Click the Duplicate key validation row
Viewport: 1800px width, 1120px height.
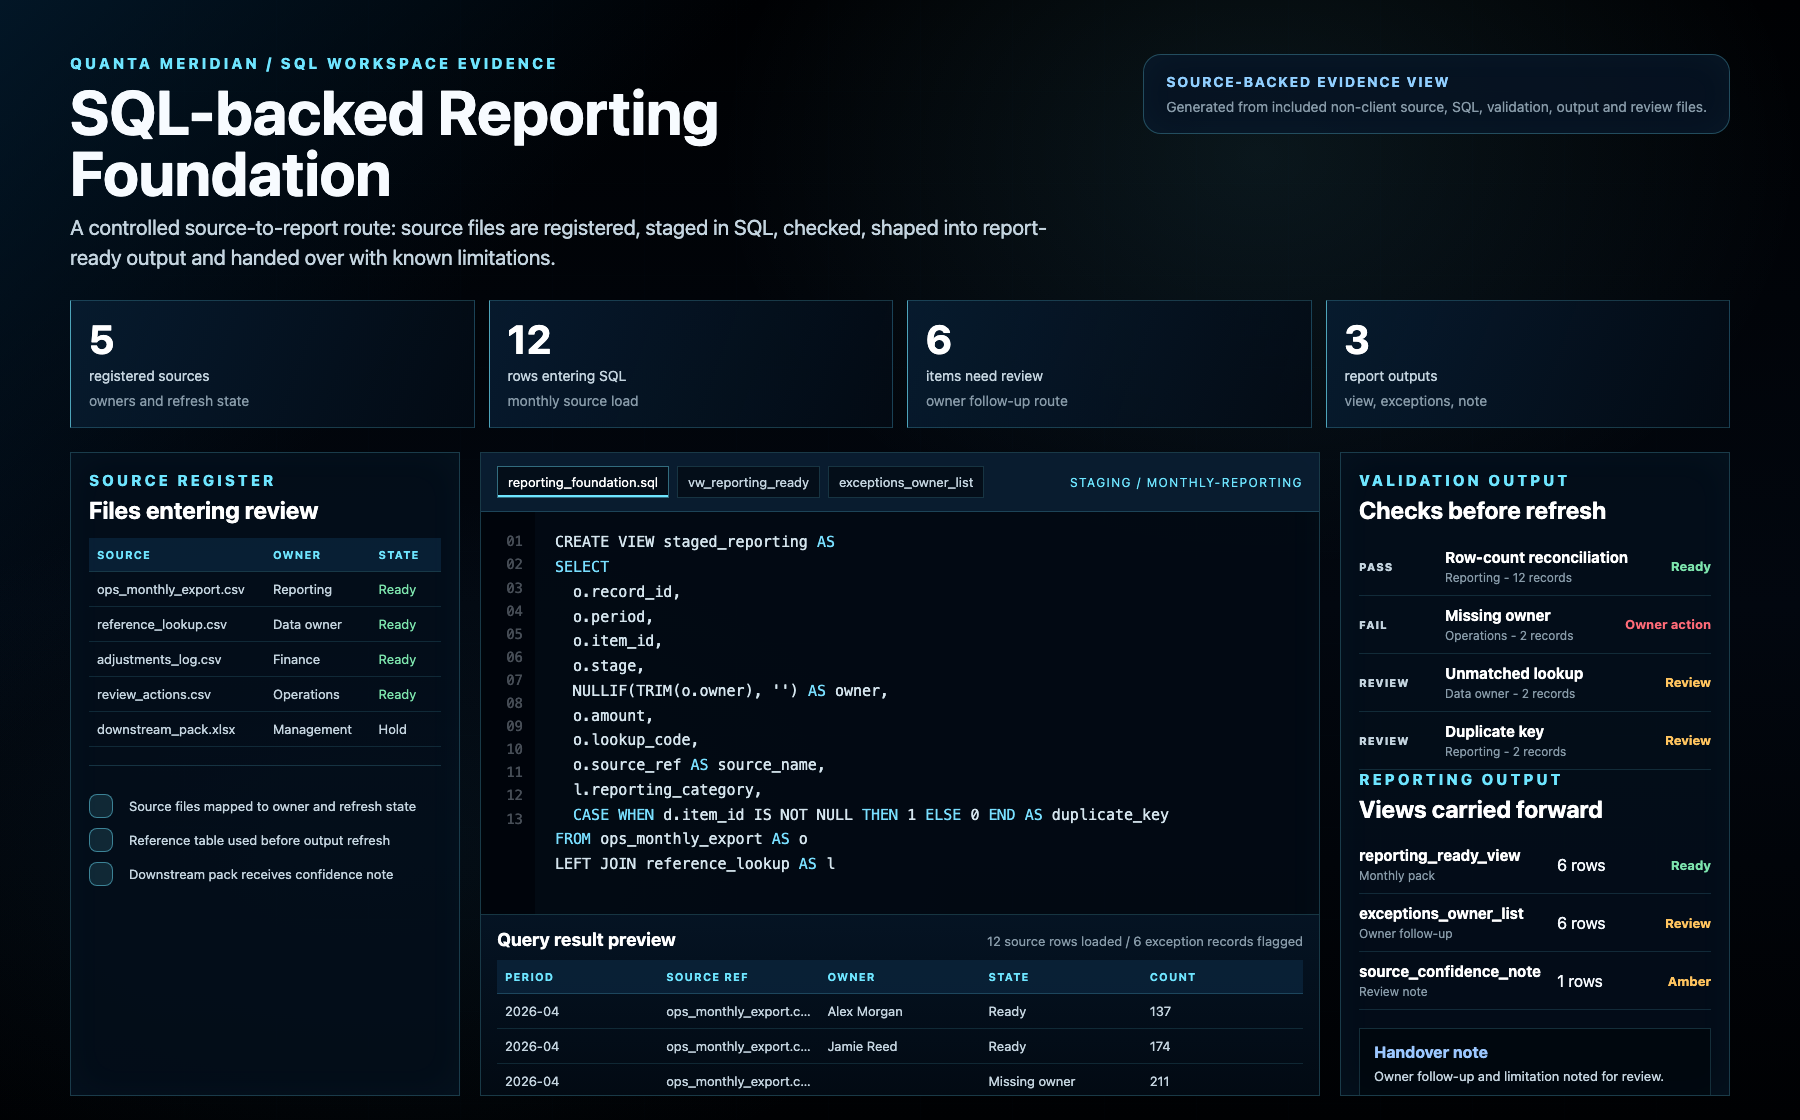click(1535, 741)
